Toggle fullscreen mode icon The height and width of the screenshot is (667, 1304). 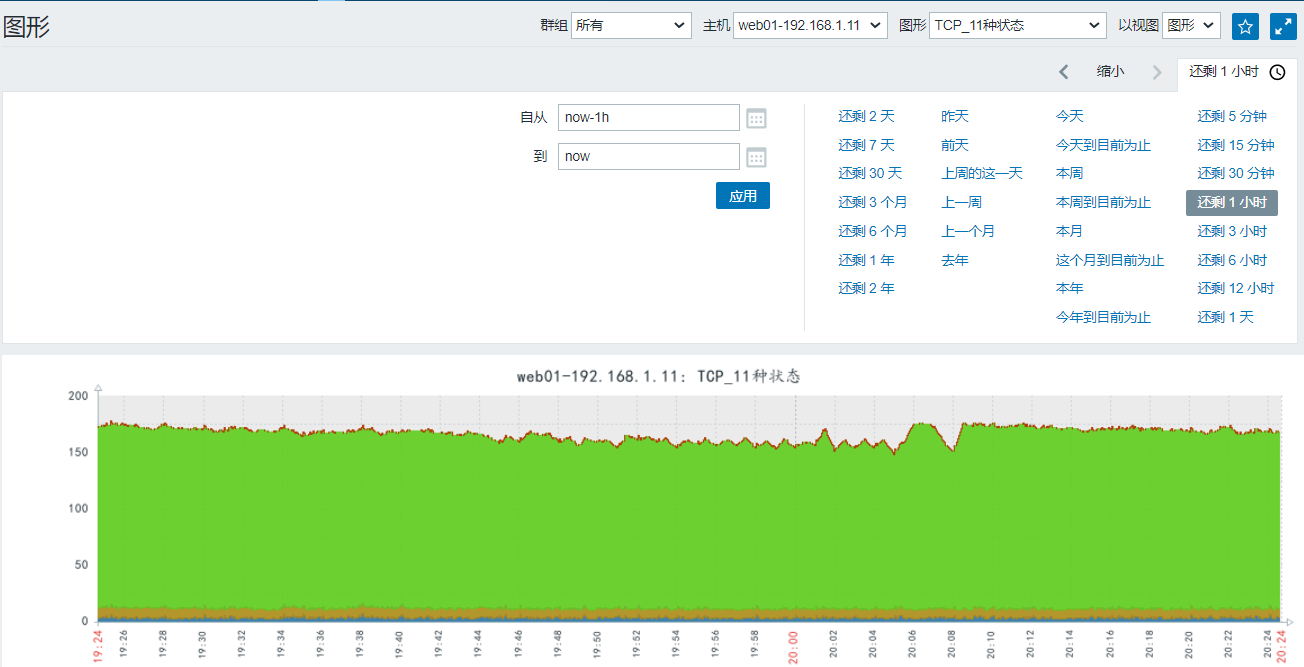click(x=1283, y=27)
